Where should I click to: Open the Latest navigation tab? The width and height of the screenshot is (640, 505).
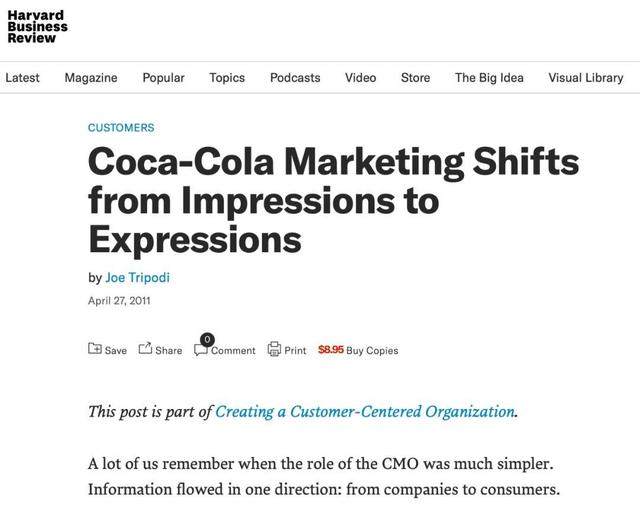(22, 78)
